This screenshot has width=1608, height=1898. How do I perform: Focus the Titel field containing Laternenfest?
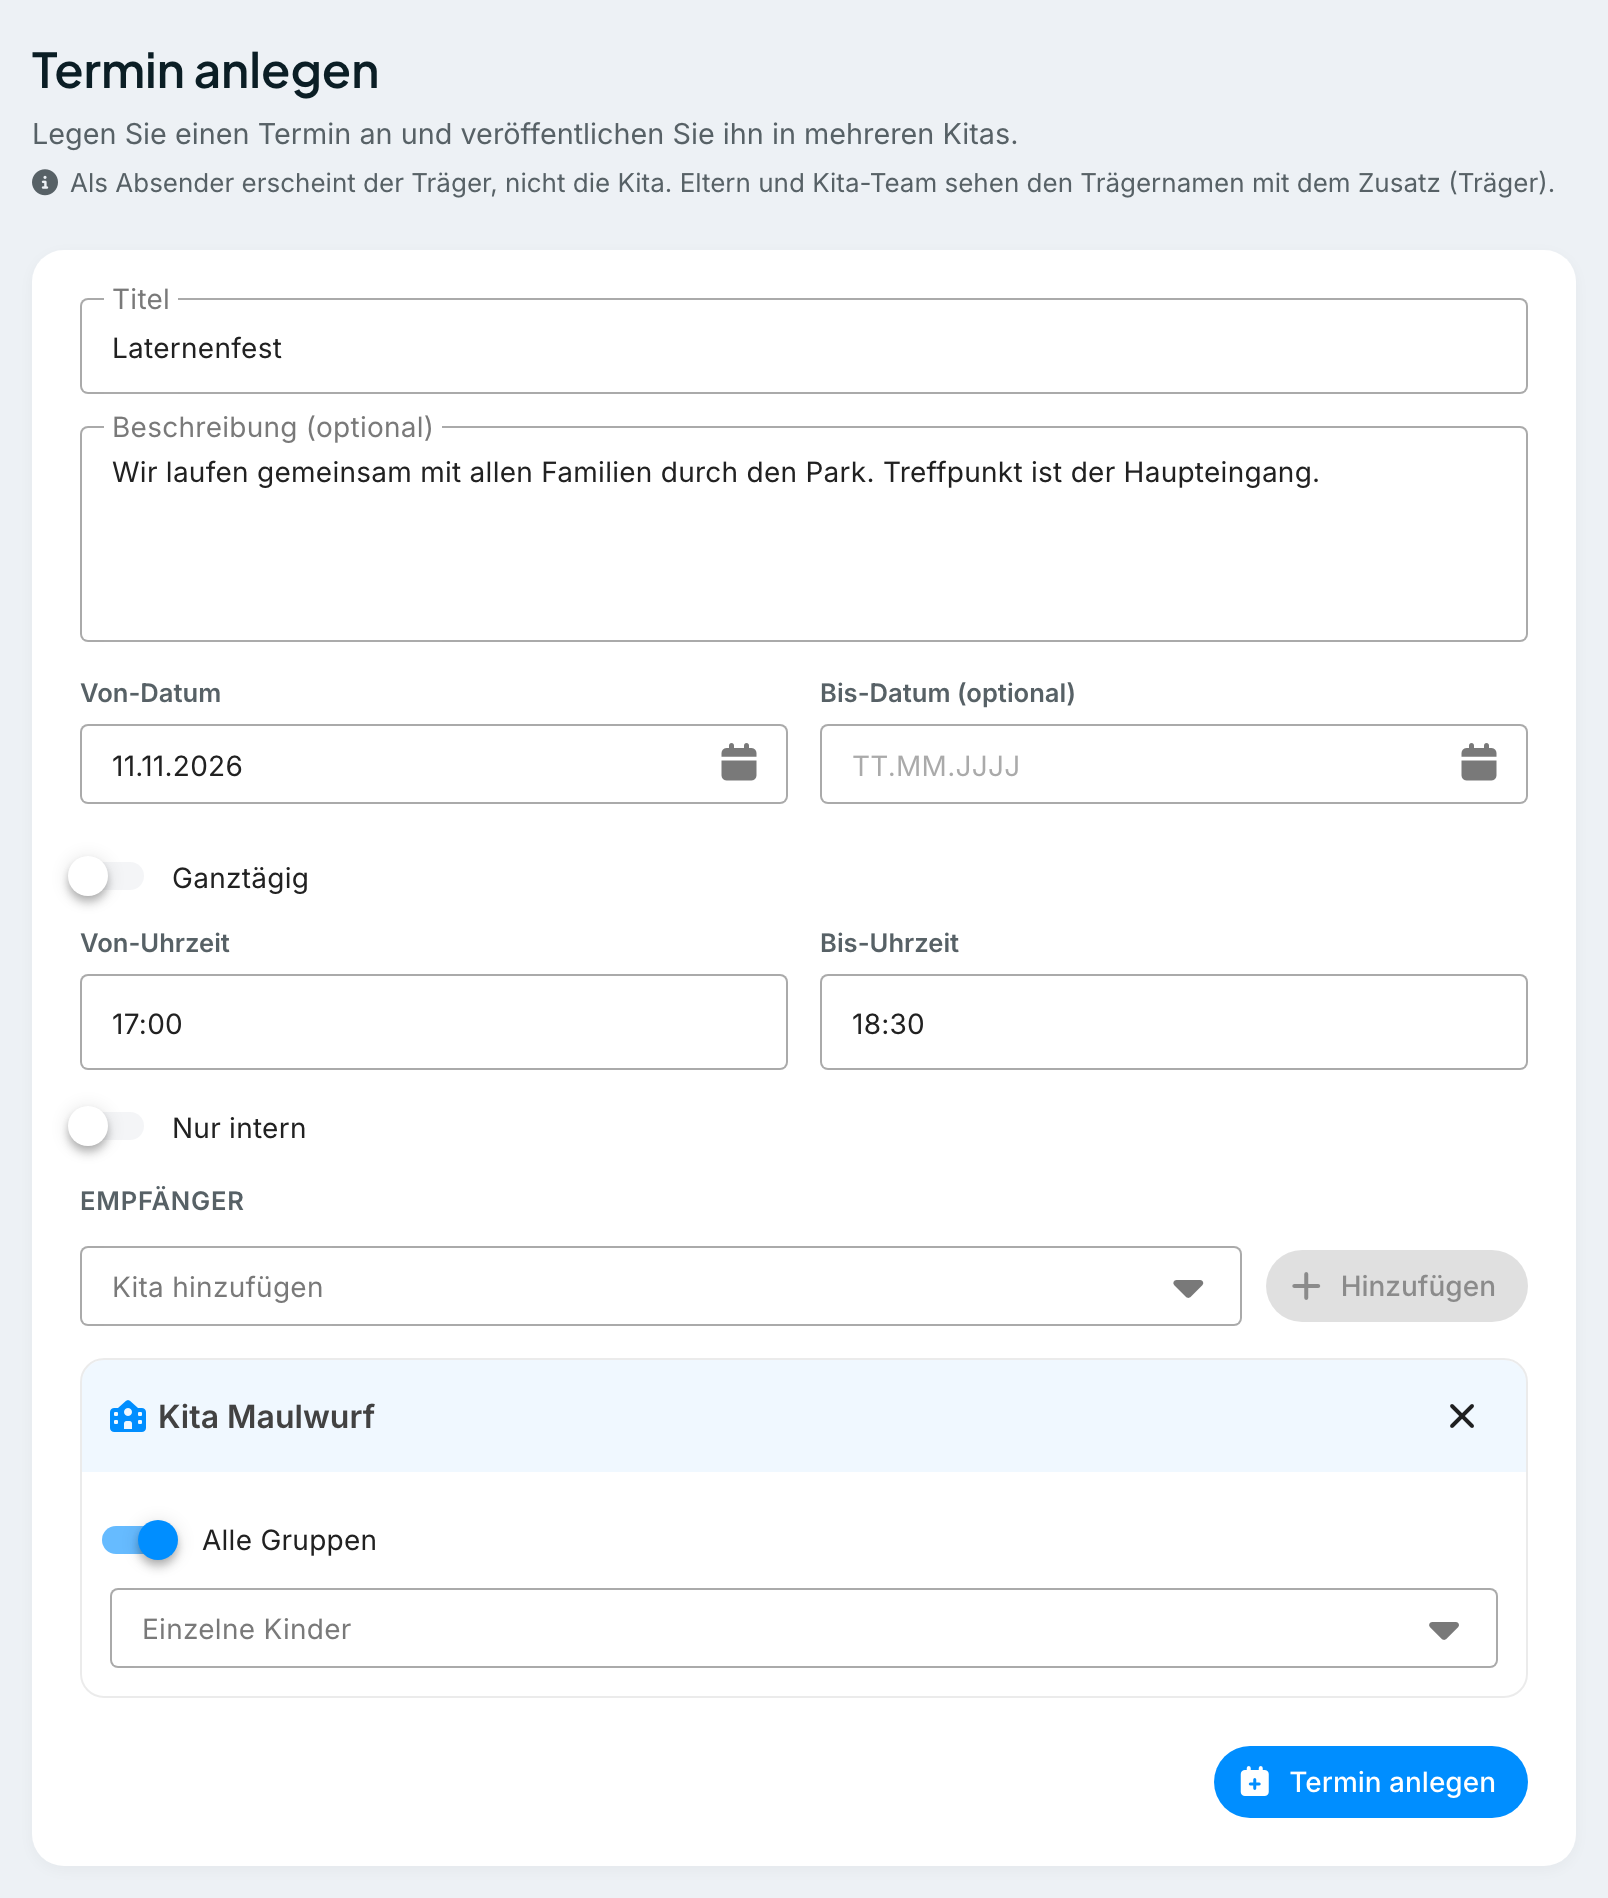pyautogui.click(x=804, y=346)
